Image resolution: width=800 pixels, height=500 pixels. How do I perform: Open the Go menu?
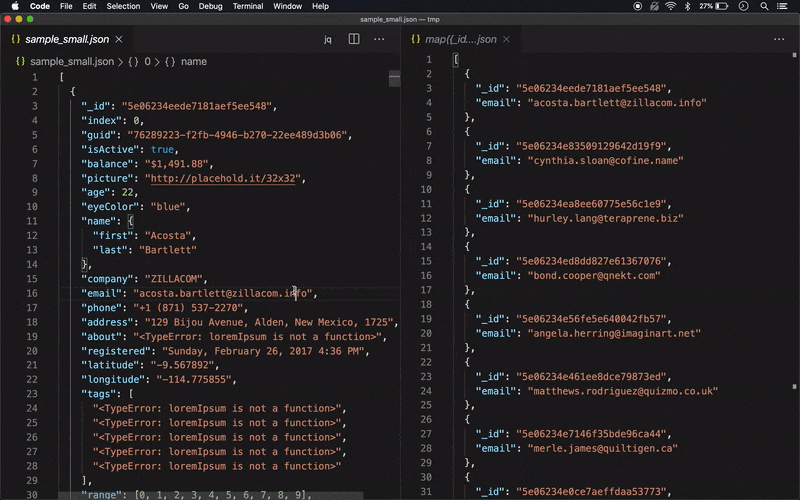tap(184, 6)
